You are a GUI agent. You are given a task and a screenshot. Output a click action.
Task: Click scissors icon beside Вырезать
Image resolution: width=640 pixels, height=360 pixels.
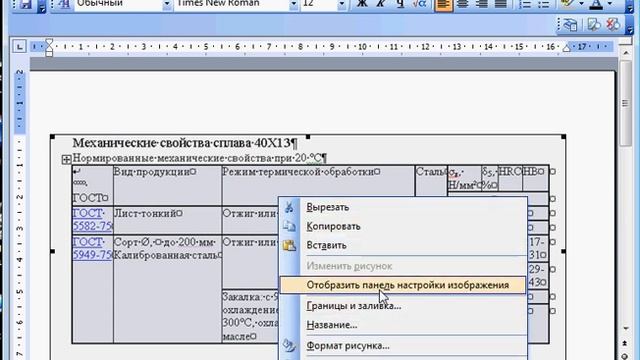(x=289, y=207)
